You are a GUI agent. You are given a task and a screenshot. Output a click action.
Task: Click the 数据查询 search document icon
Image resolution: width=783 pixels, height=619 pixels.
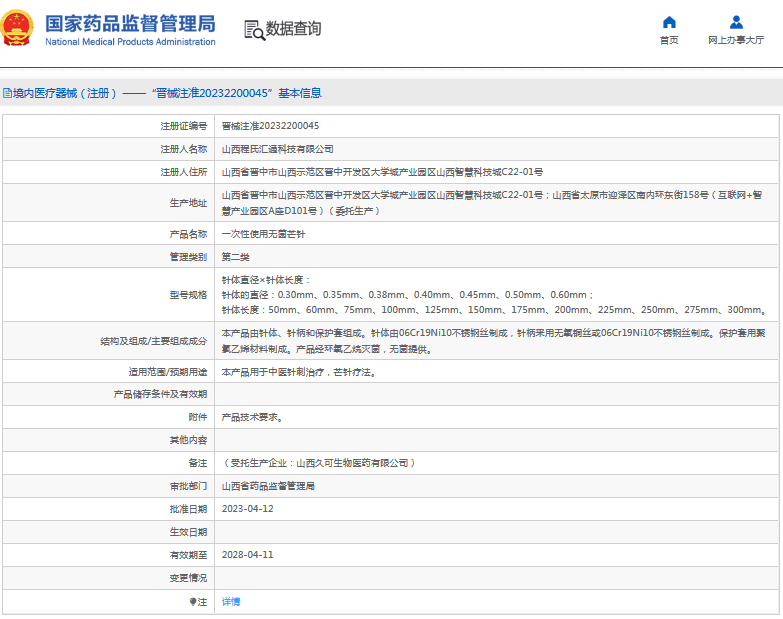coord(254,30)
